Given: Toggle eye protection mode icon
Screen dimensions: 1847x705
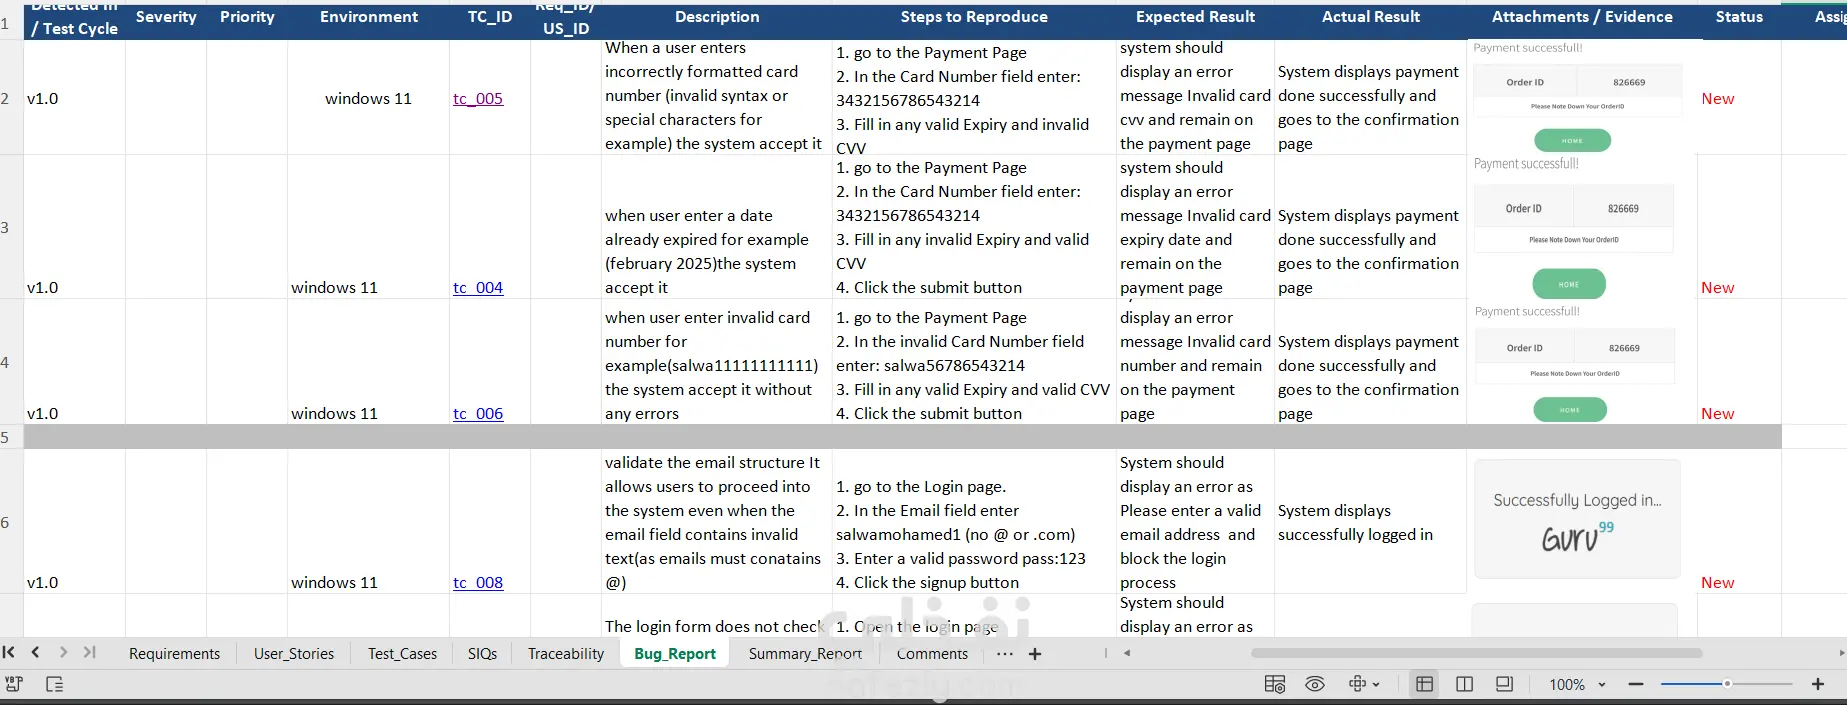Looking at the screenshot, I should pyautogui.click(x=1315, y=684).
